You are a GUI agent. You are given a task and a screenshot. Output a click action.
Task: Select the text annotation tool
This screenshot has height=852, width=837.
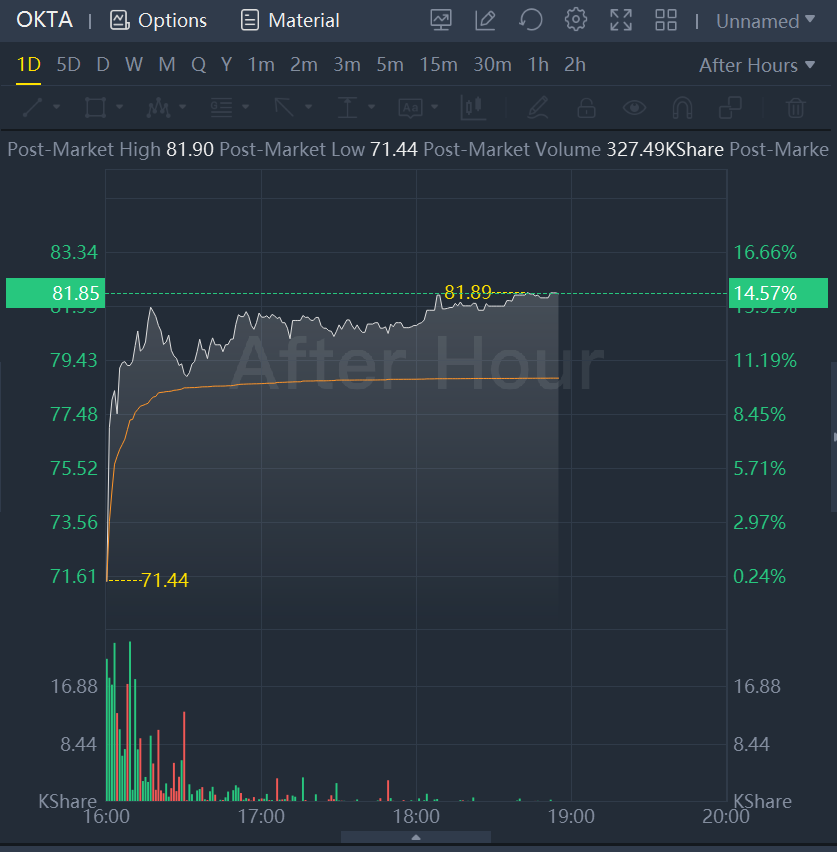click(410, 108)
